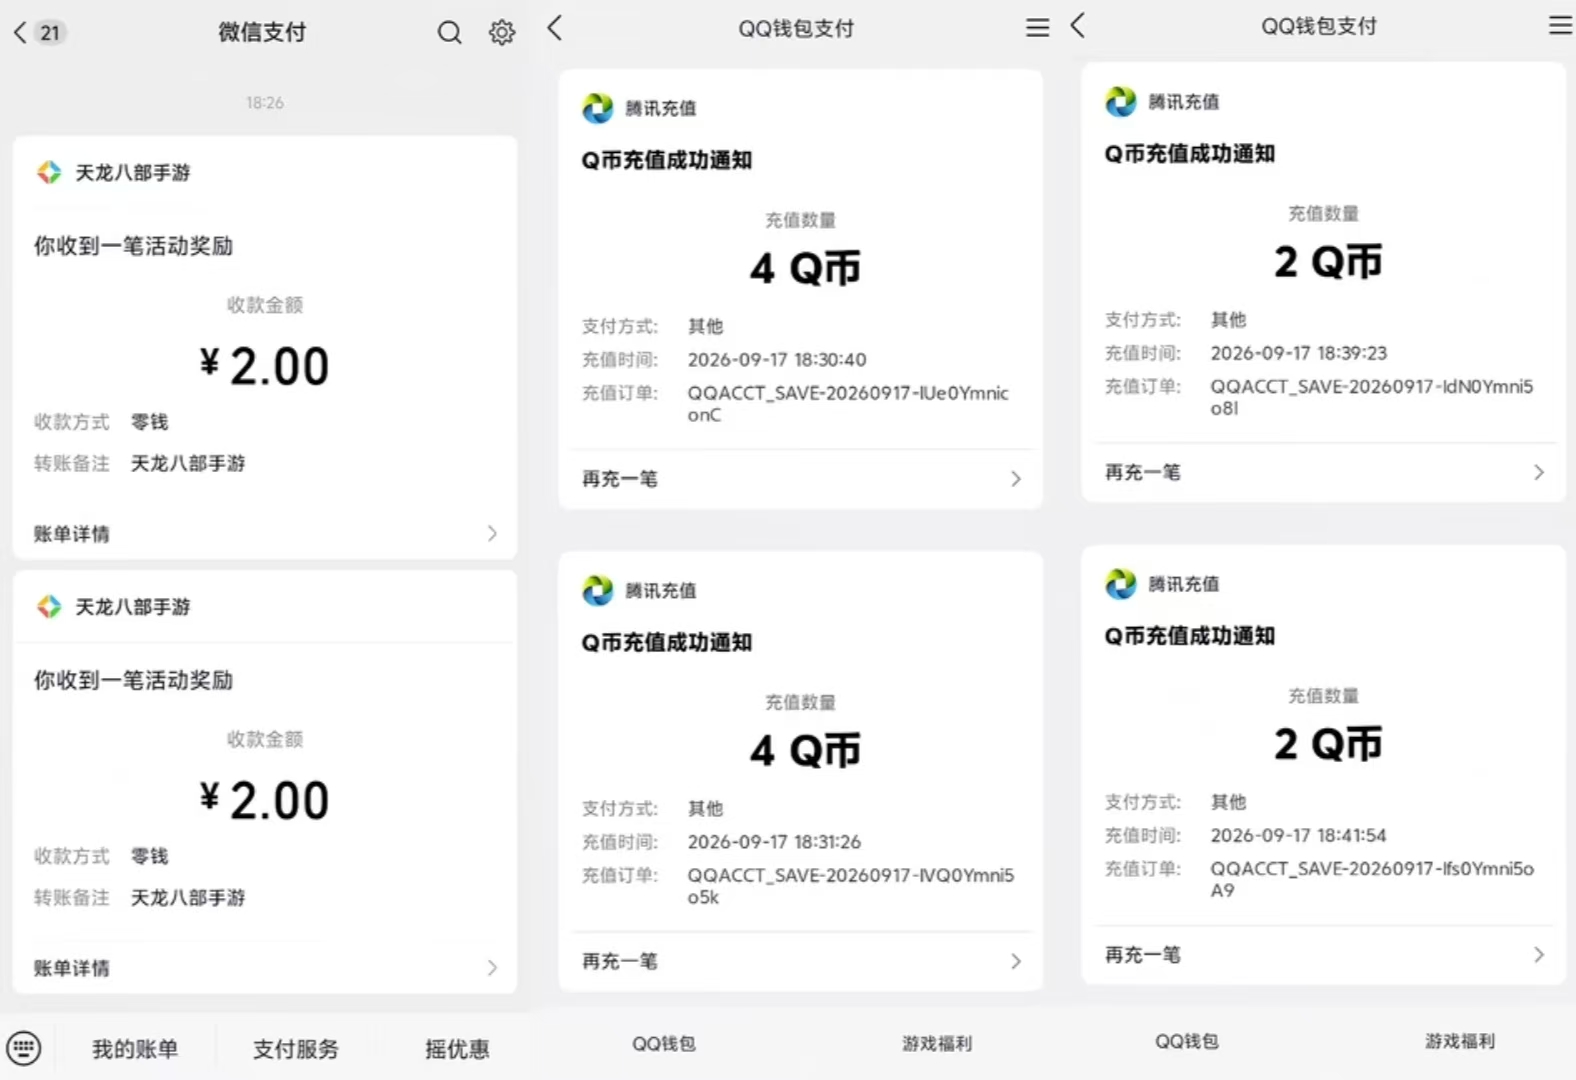This screenshot has height=1080, width=1576.
Task: Tap Q币充值成功通知 heading on the 18:30:40 card
Action: (667, 160)
